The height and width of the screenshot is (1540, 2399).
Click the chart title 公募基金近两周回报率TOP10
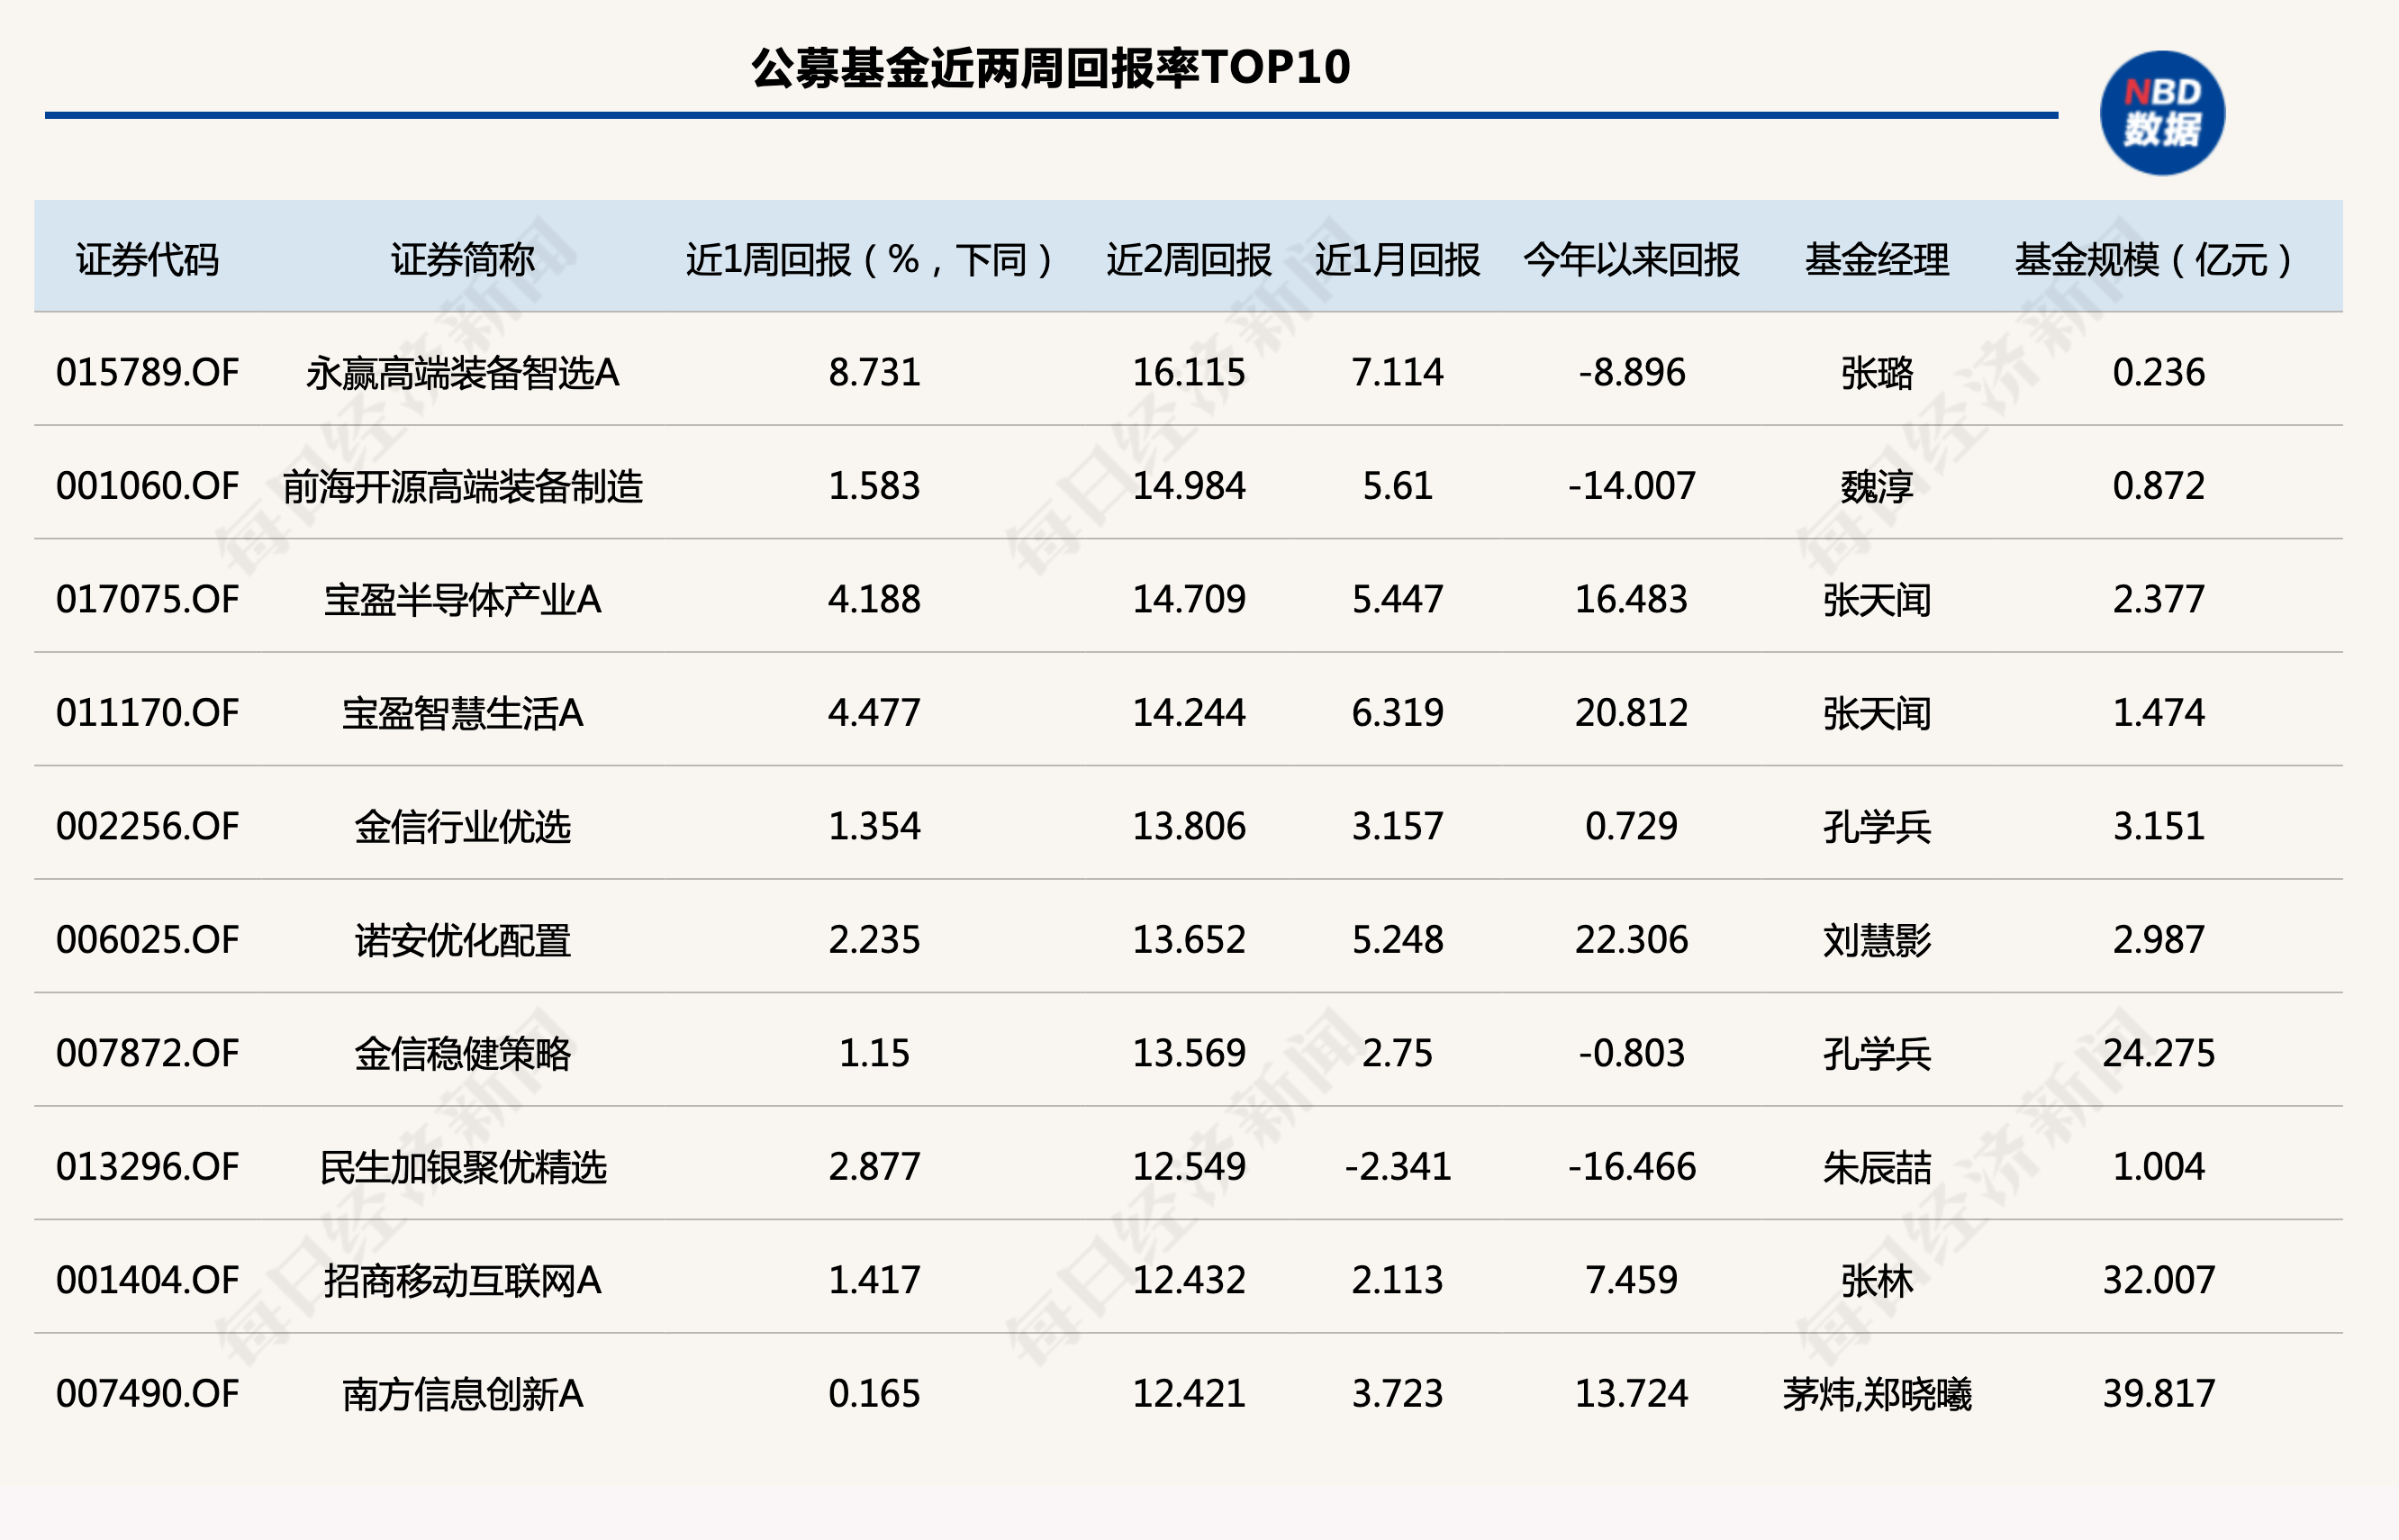(x=1050, y=68)
